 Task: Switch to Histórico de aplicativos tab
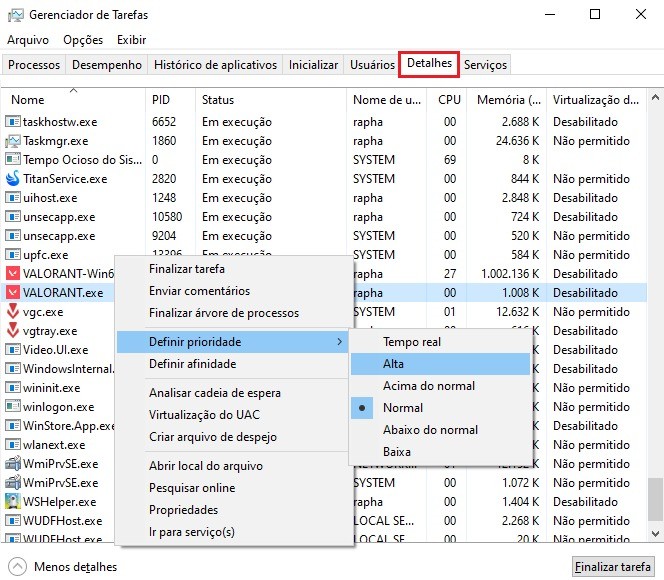tap(215, 65)
